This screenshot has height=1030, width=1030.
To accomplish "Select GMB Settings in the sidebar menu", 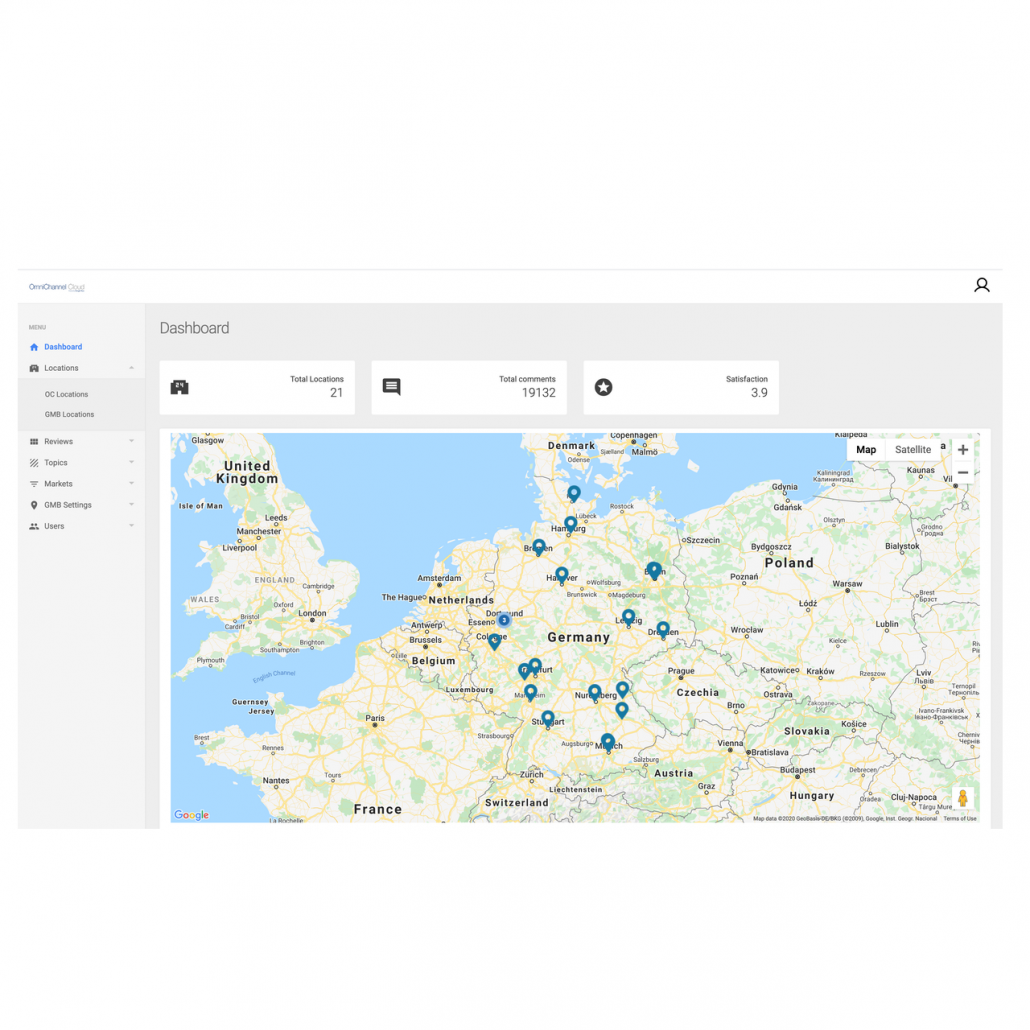I will 68,505.
